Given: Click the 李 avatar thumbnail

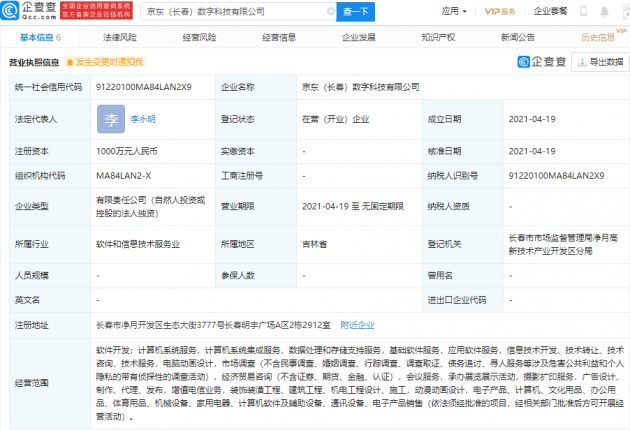Looking at the screenshot, I should coord(111,119).
